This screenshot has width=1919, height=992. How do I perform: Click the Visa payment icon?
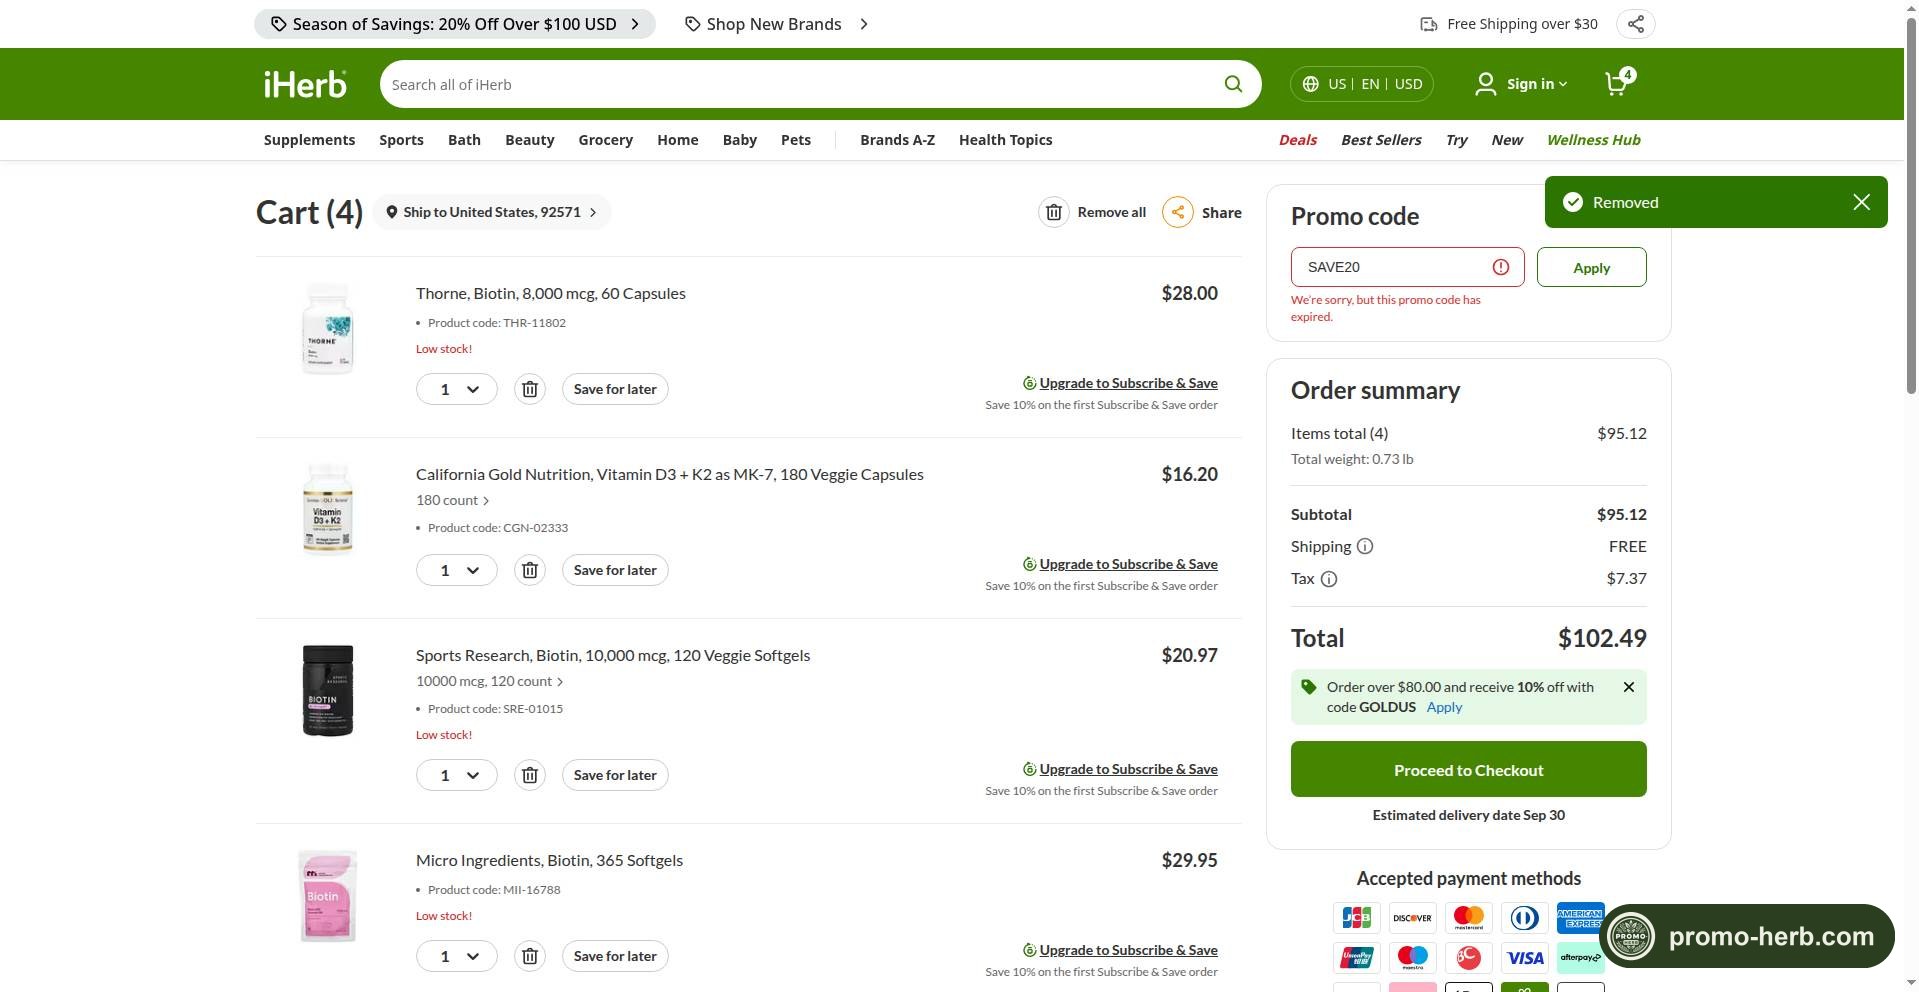pos(1525,958)
